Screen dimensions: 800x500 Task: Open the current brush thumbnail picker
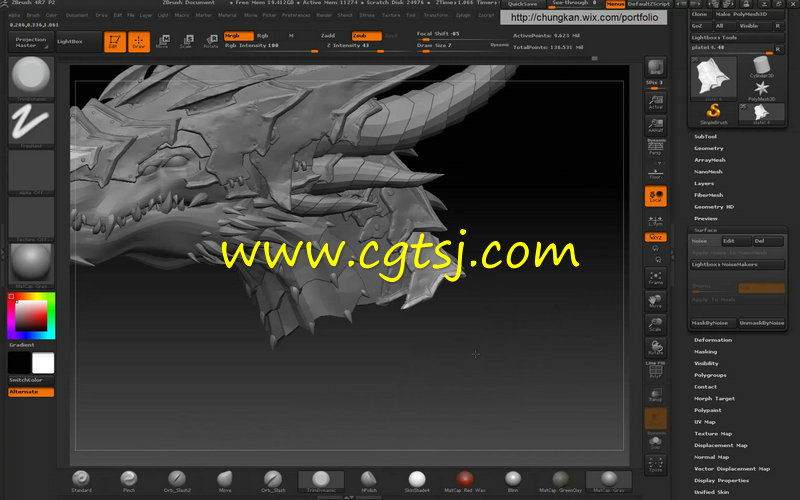tap(31, 78)
